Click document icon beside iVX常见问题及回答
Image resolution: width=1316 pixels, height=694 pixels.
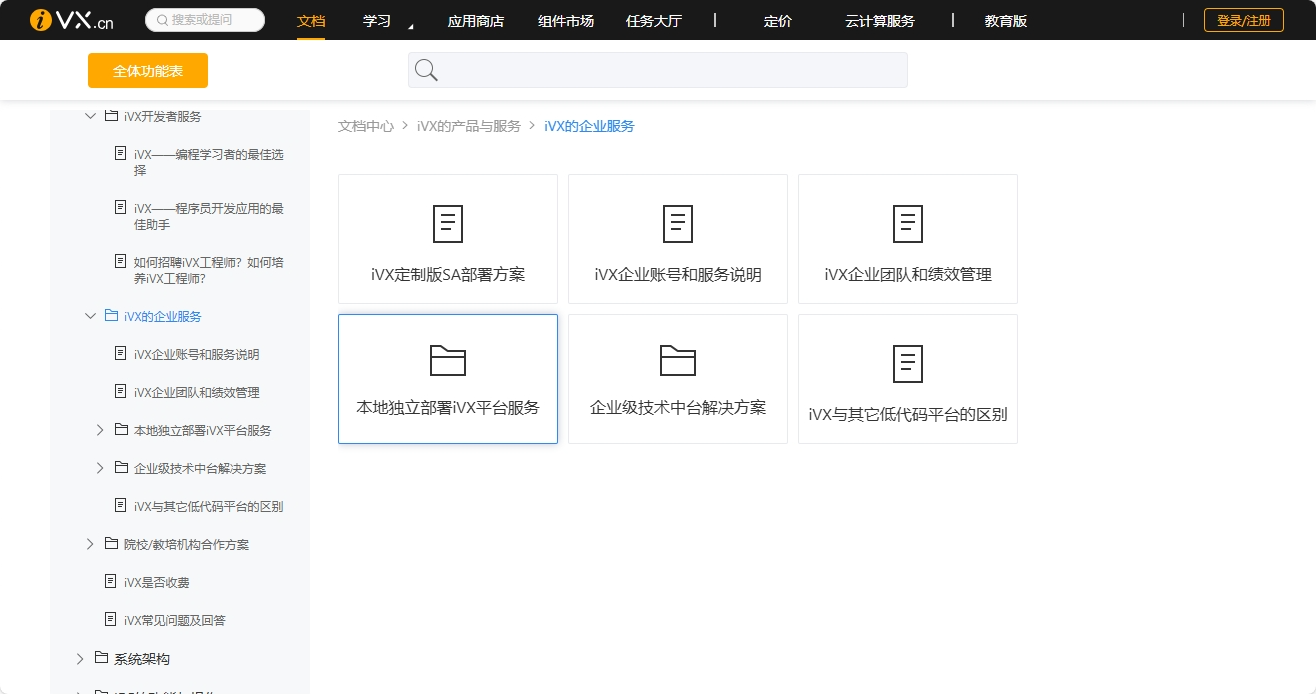[111, 620]
